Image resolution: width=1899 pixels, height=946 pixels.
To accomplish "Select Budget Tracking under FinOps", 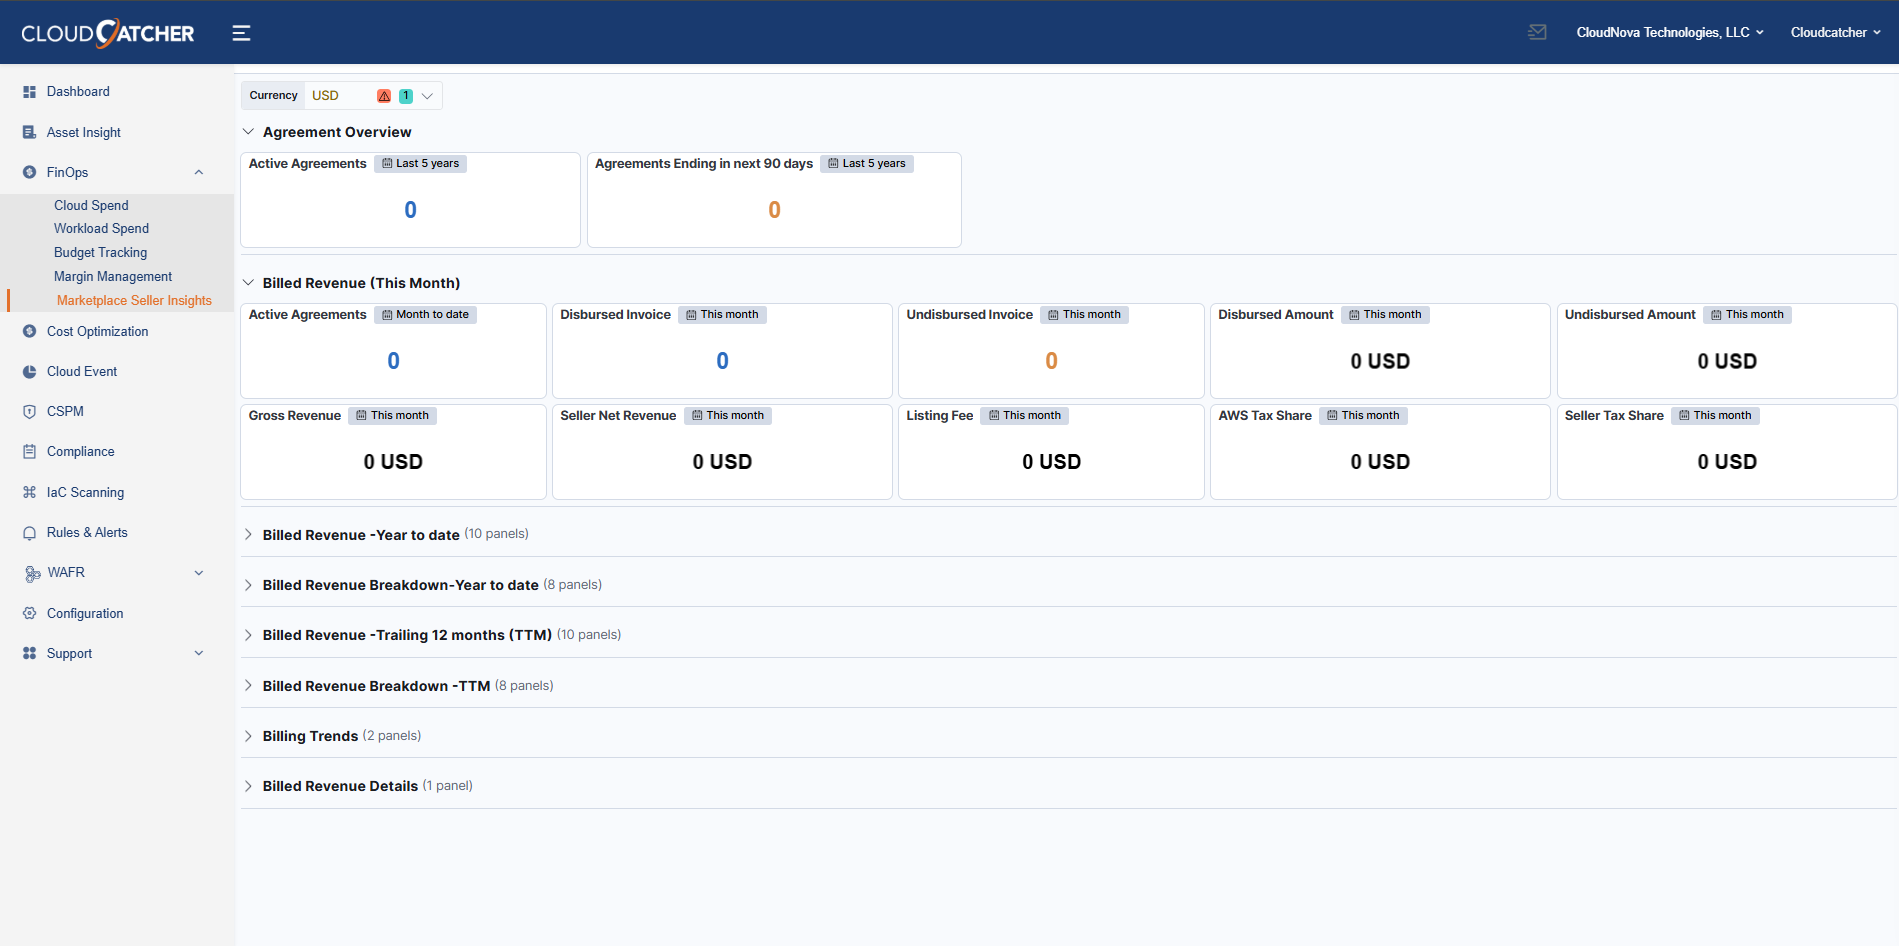I will [x=100, y=252].
